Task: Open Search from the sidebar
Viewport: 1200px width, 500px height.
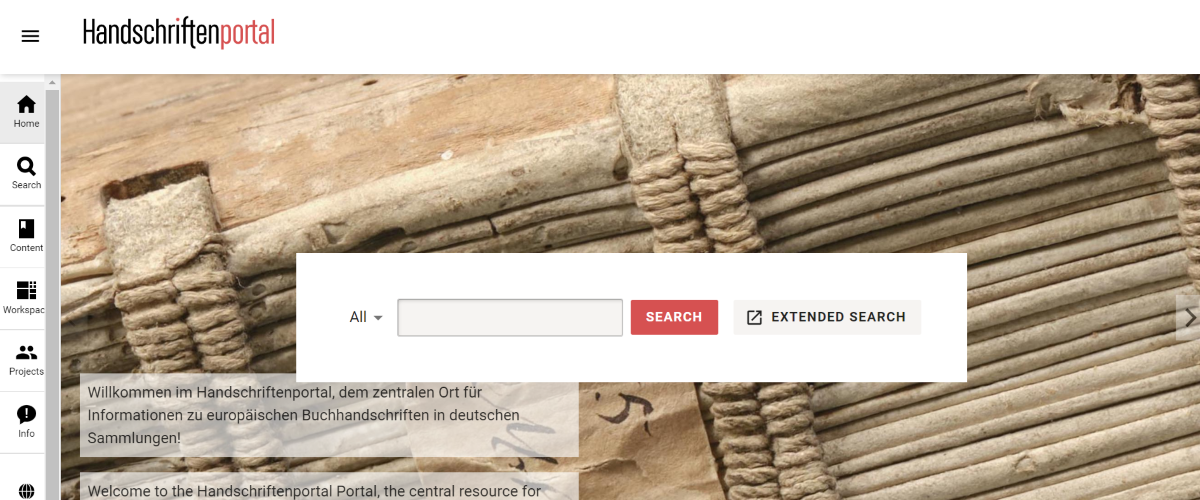Action: click(x=26, y=174)
